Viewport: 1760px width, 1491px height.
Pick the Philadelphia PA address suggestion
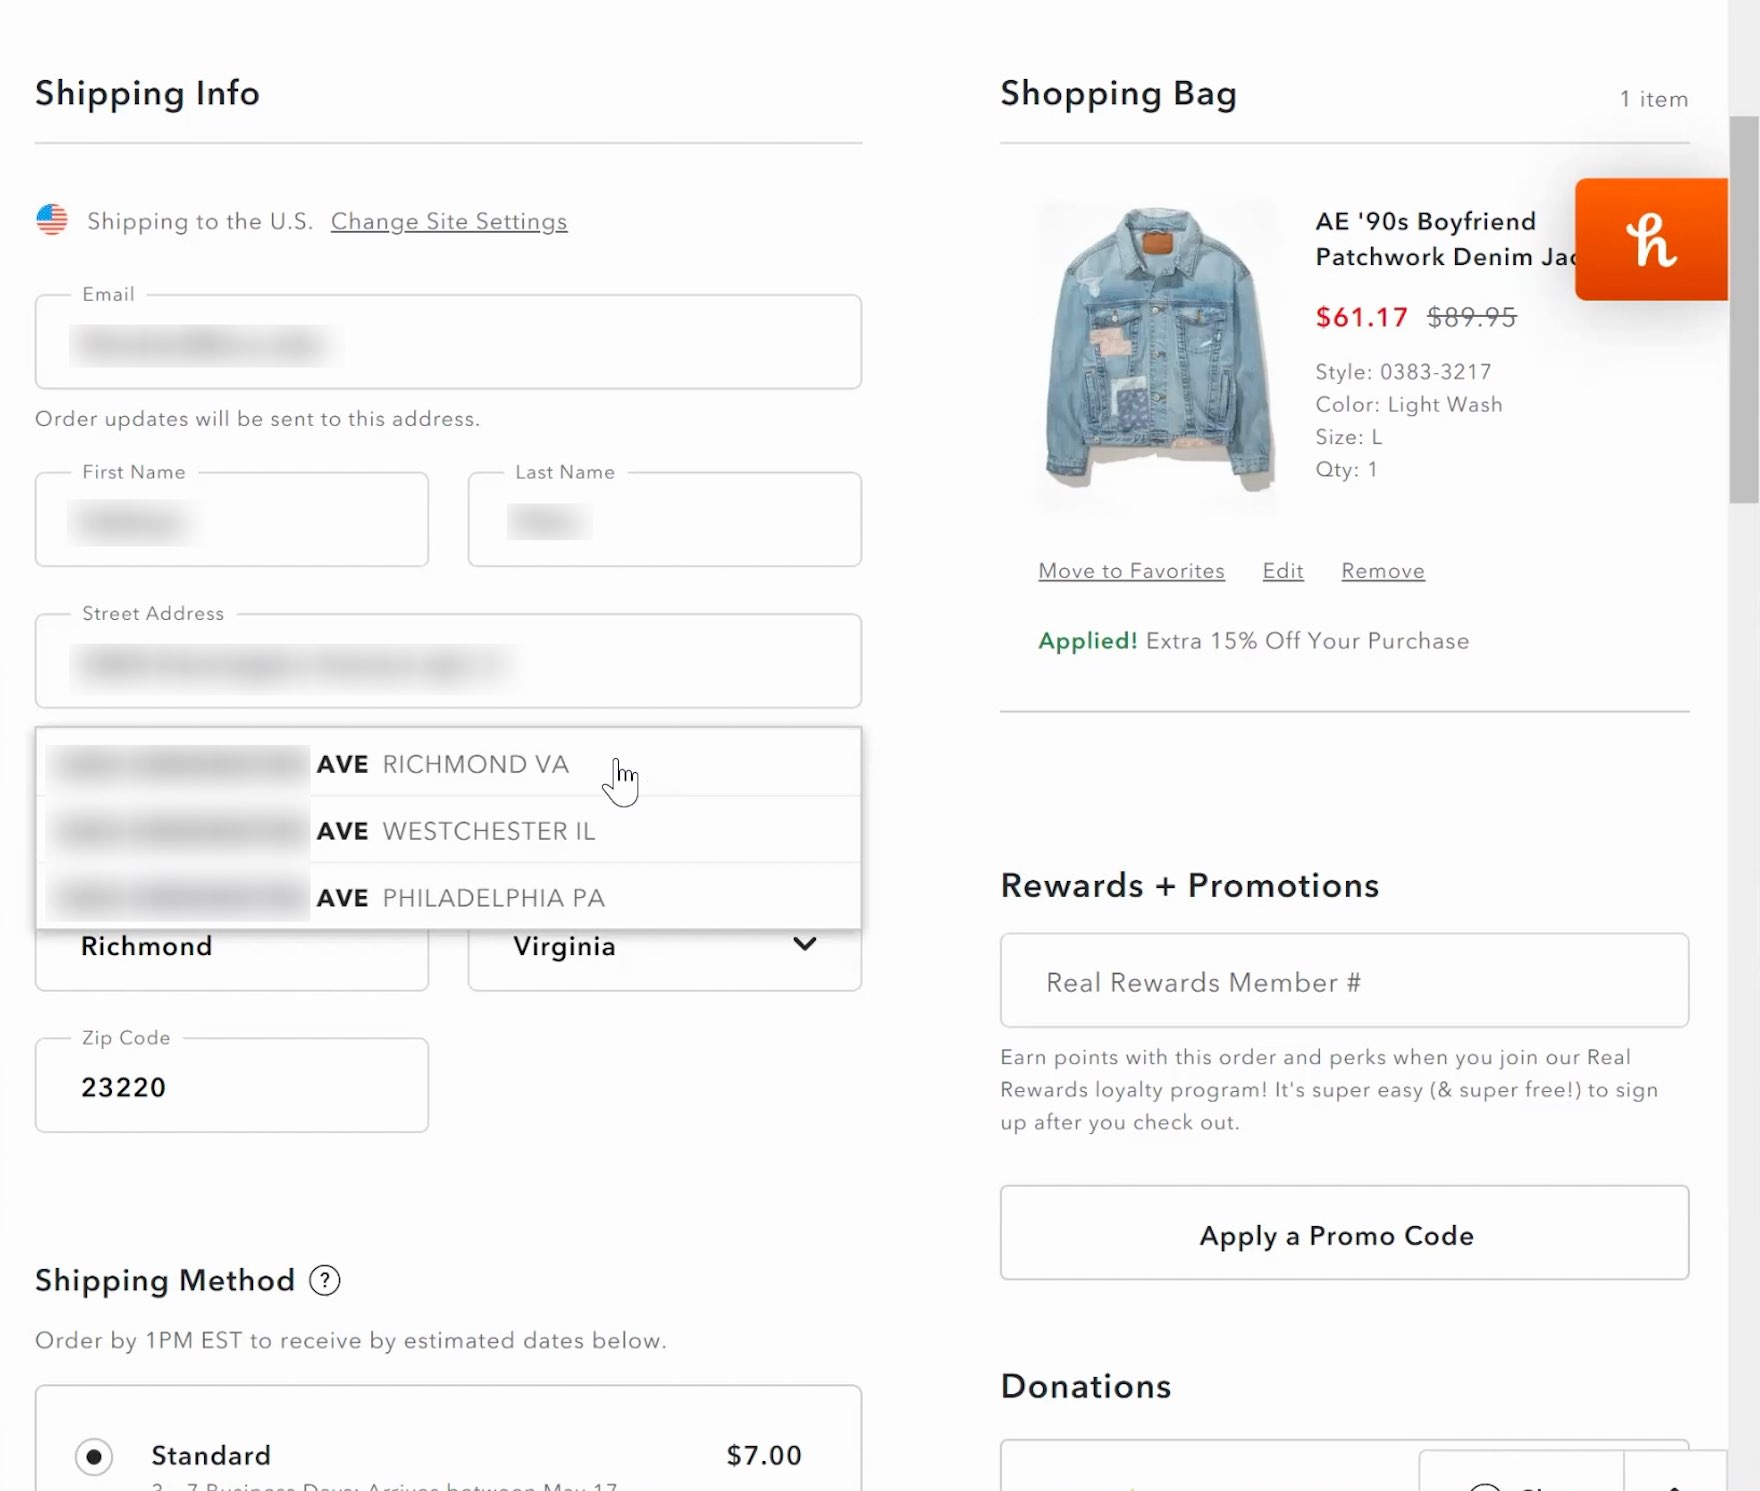448,897
